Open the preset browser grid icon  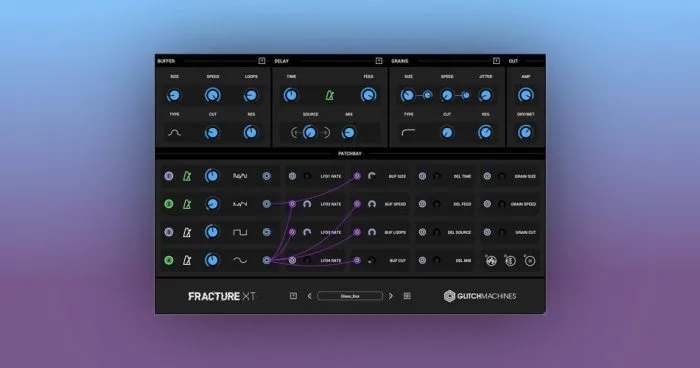[407, 296]
